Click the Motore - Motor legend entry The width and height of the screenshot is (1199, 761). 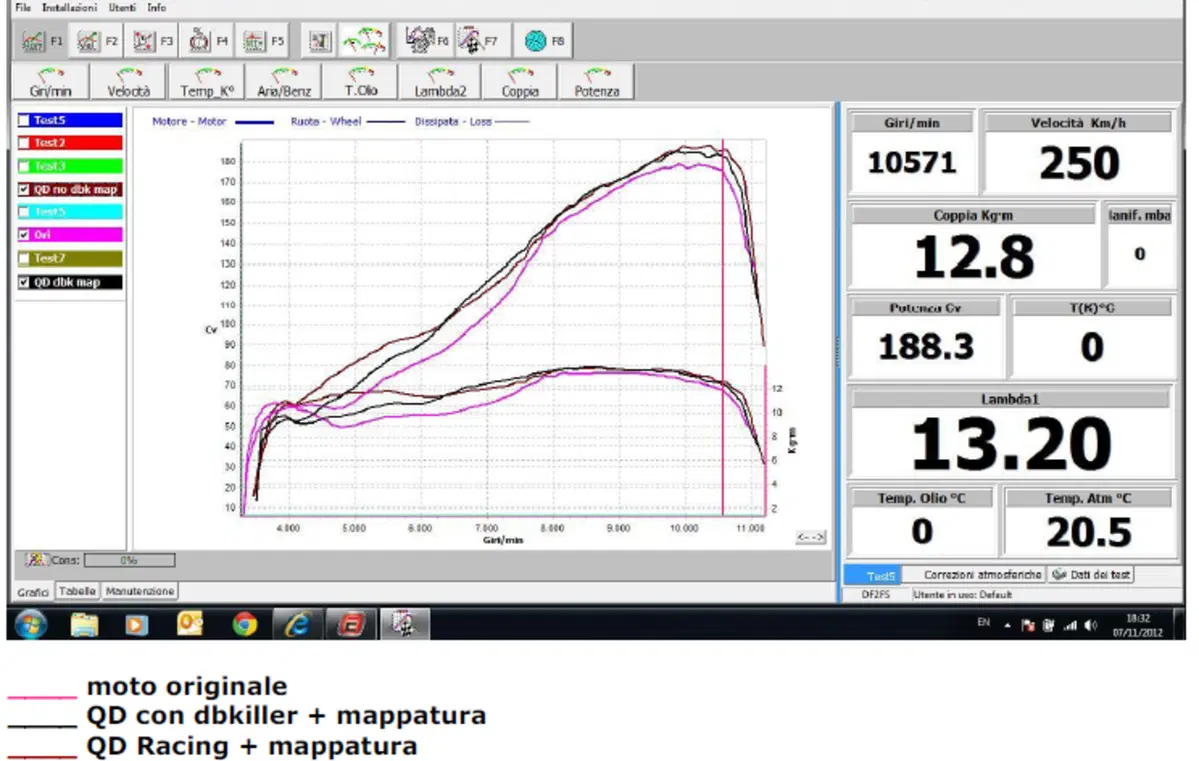tap(213, 122)
